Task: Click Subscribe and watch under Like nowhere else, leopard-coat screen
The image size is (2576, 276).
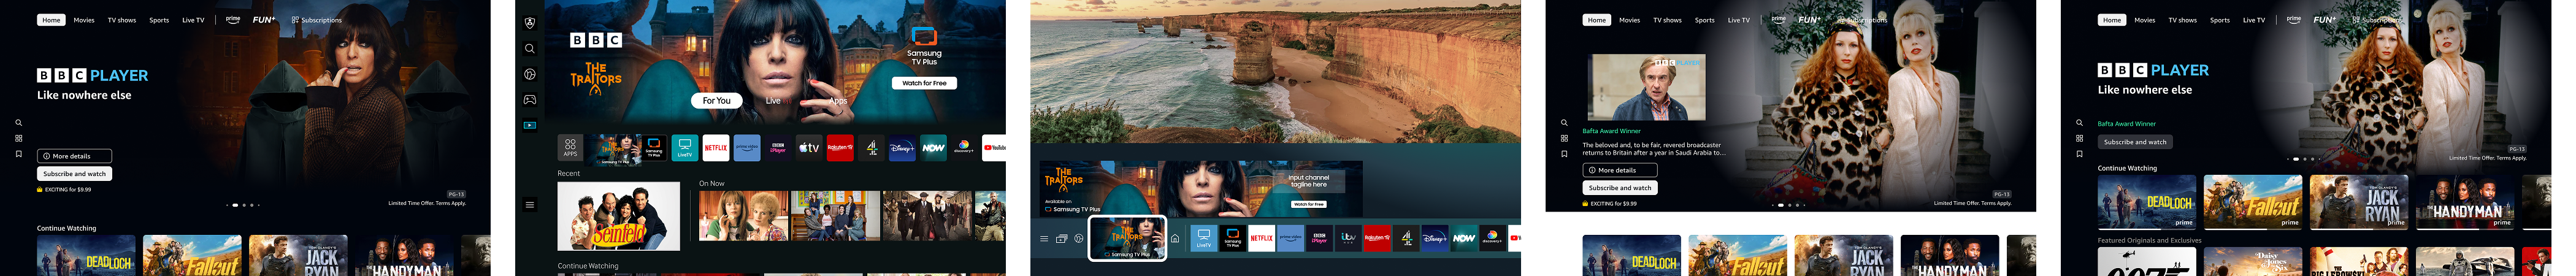Action: (x=2135, y=142)
